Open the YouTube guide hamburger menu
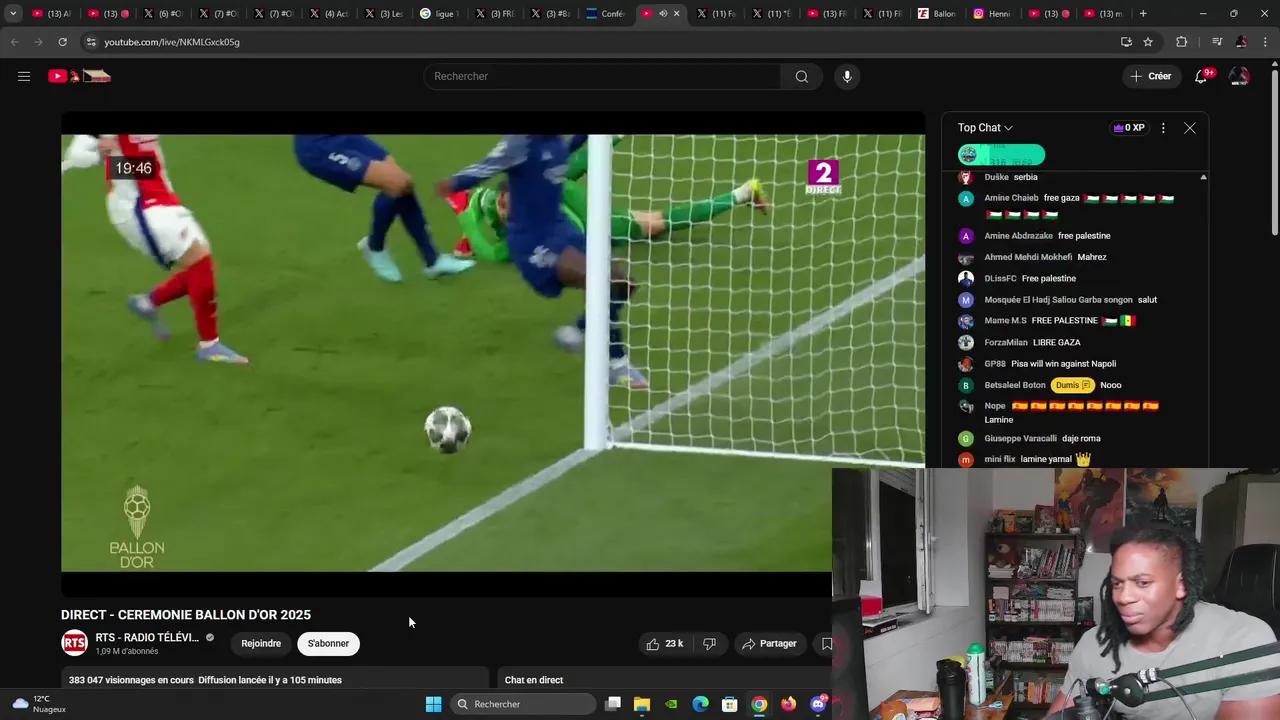The width and height of the screenshot is (1280, 720). (x=24, y=76)
